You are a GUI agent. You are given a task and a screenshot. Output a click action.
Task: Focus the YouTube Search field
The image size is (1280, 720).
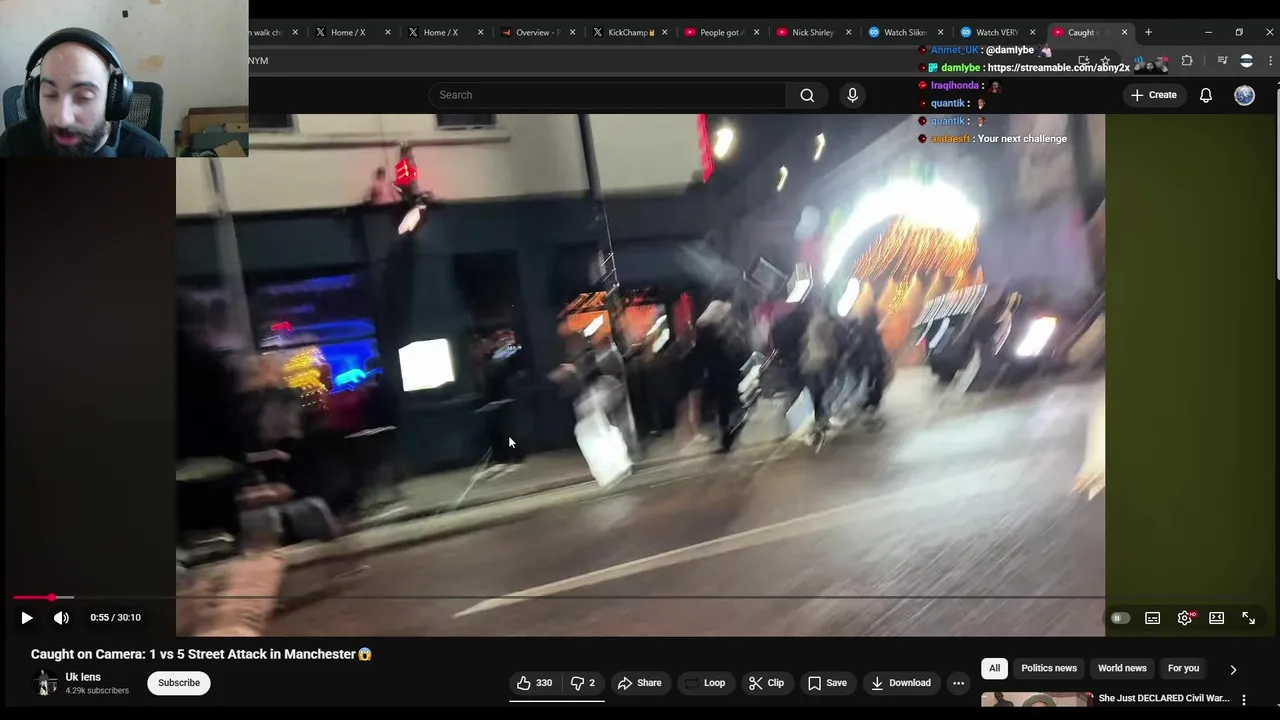607,95
